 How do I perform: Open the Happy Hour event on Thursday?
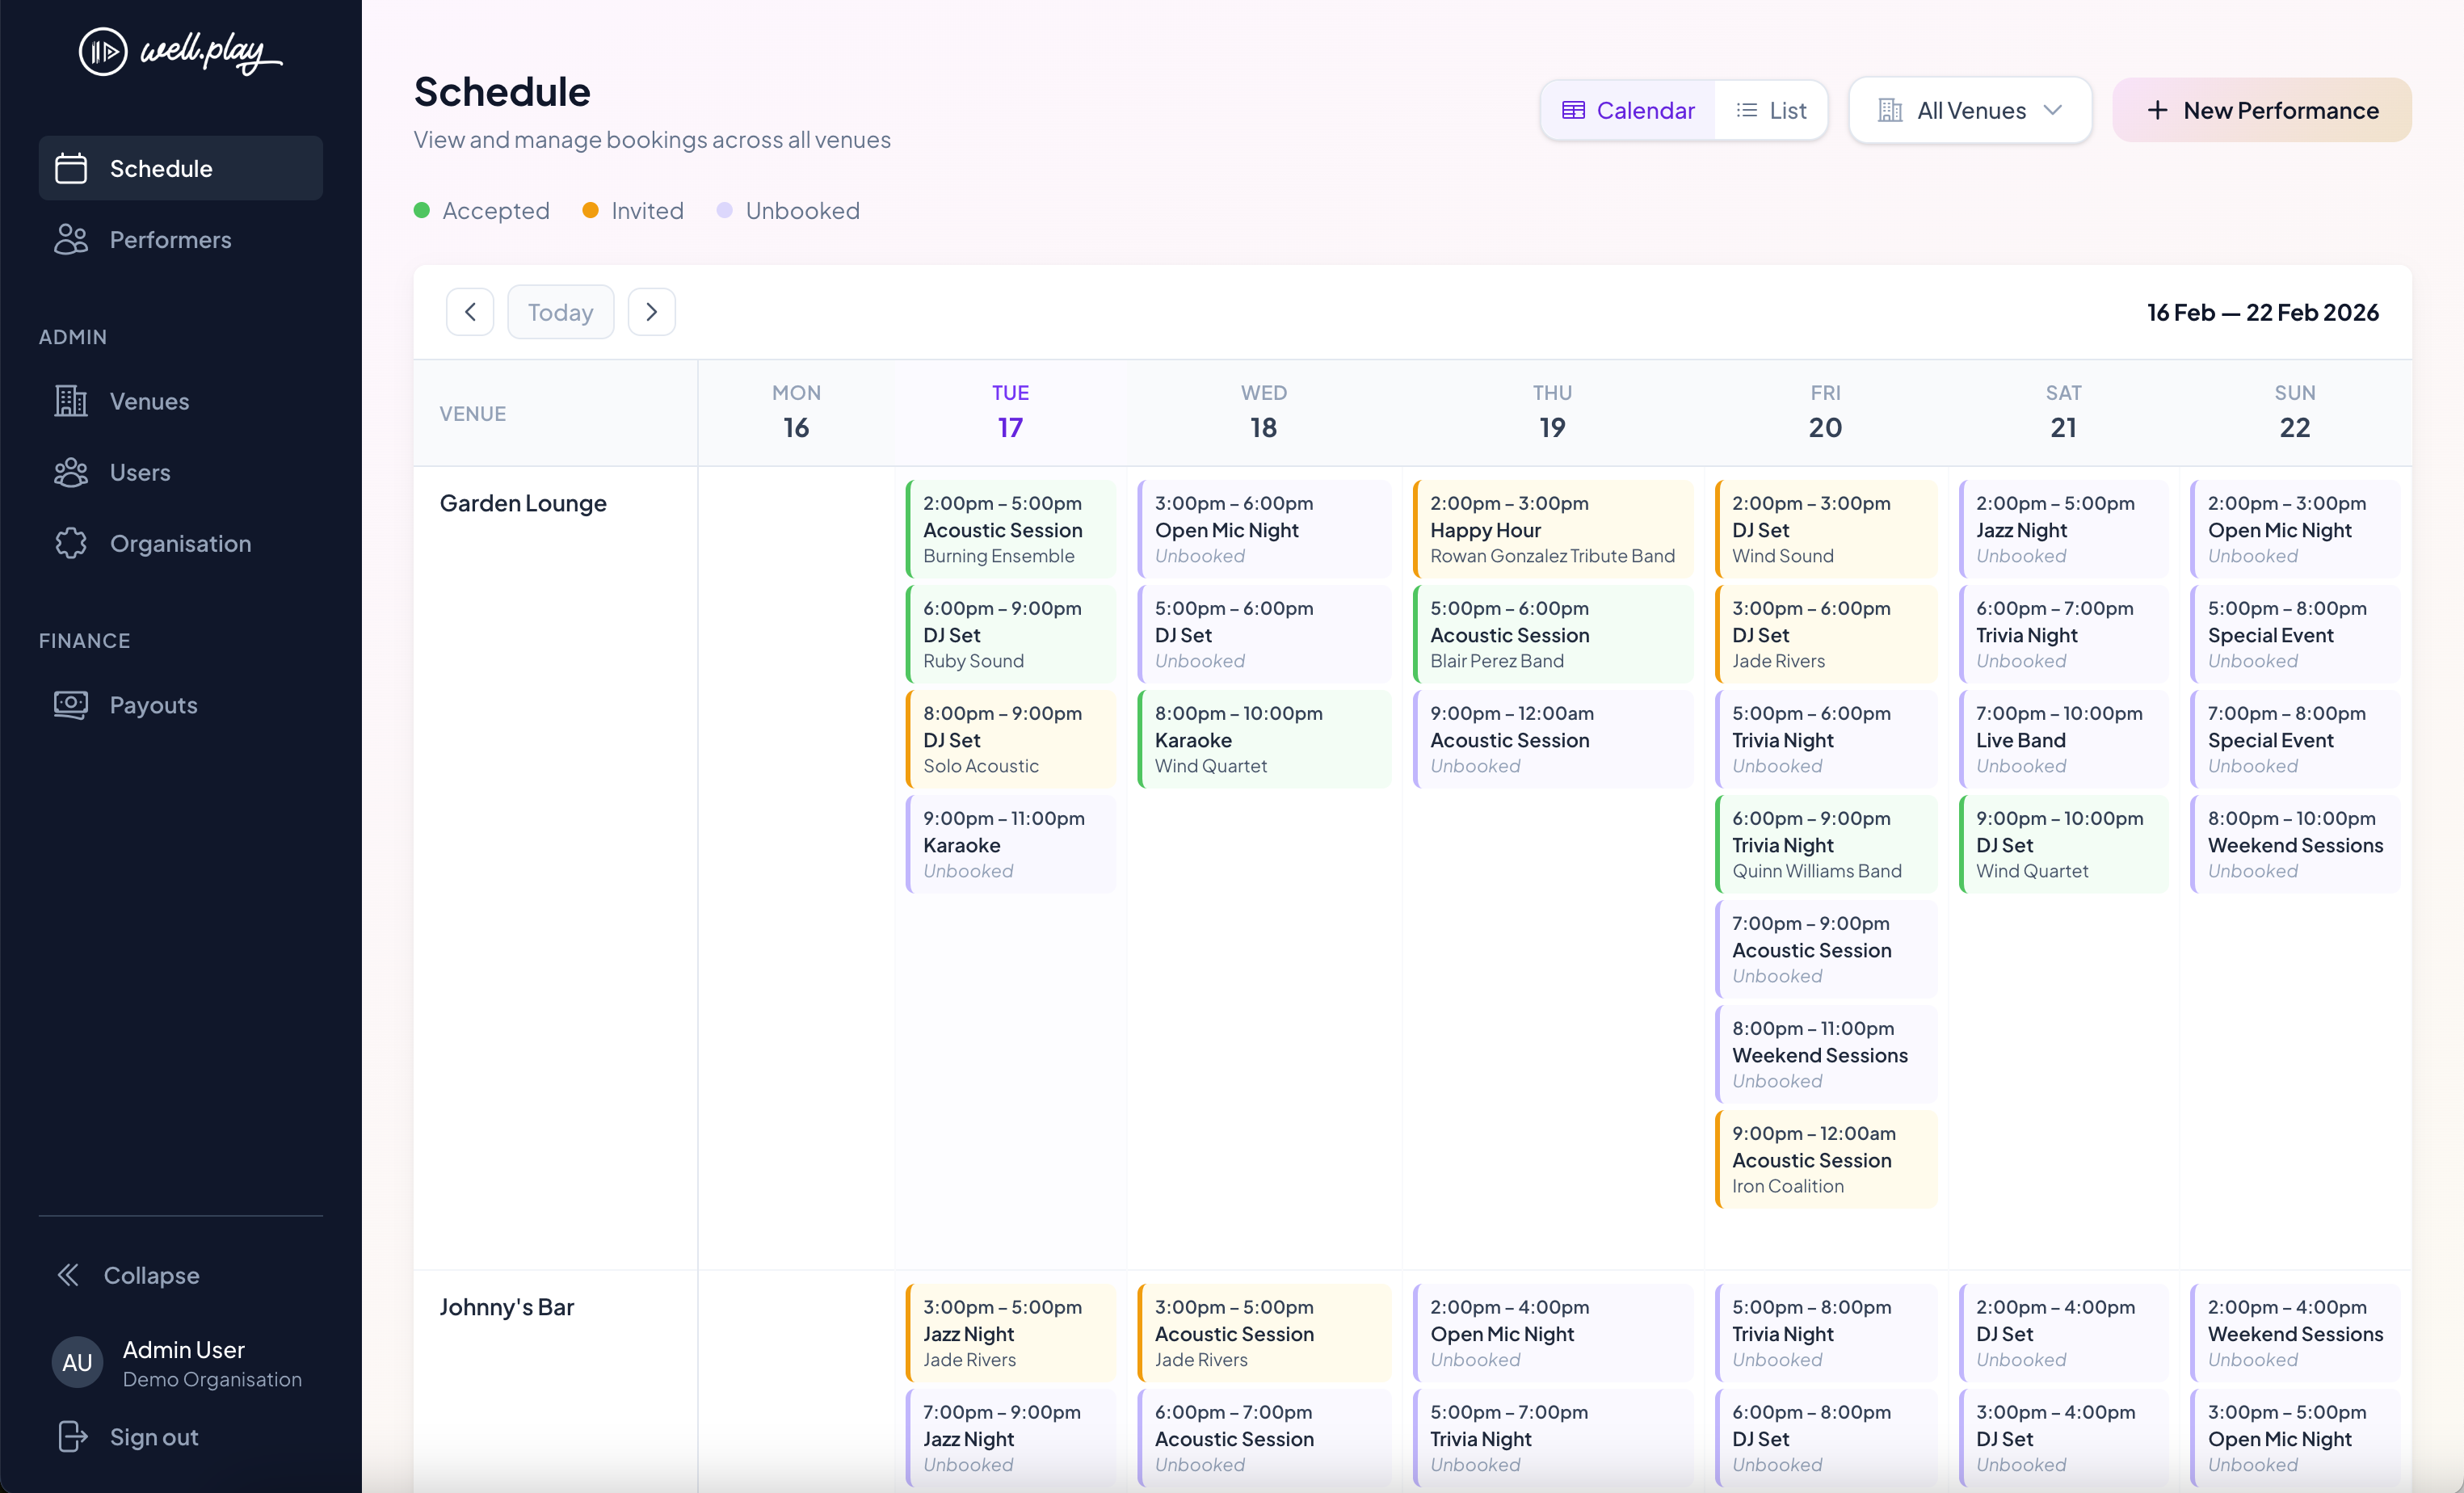point(1551,529)
